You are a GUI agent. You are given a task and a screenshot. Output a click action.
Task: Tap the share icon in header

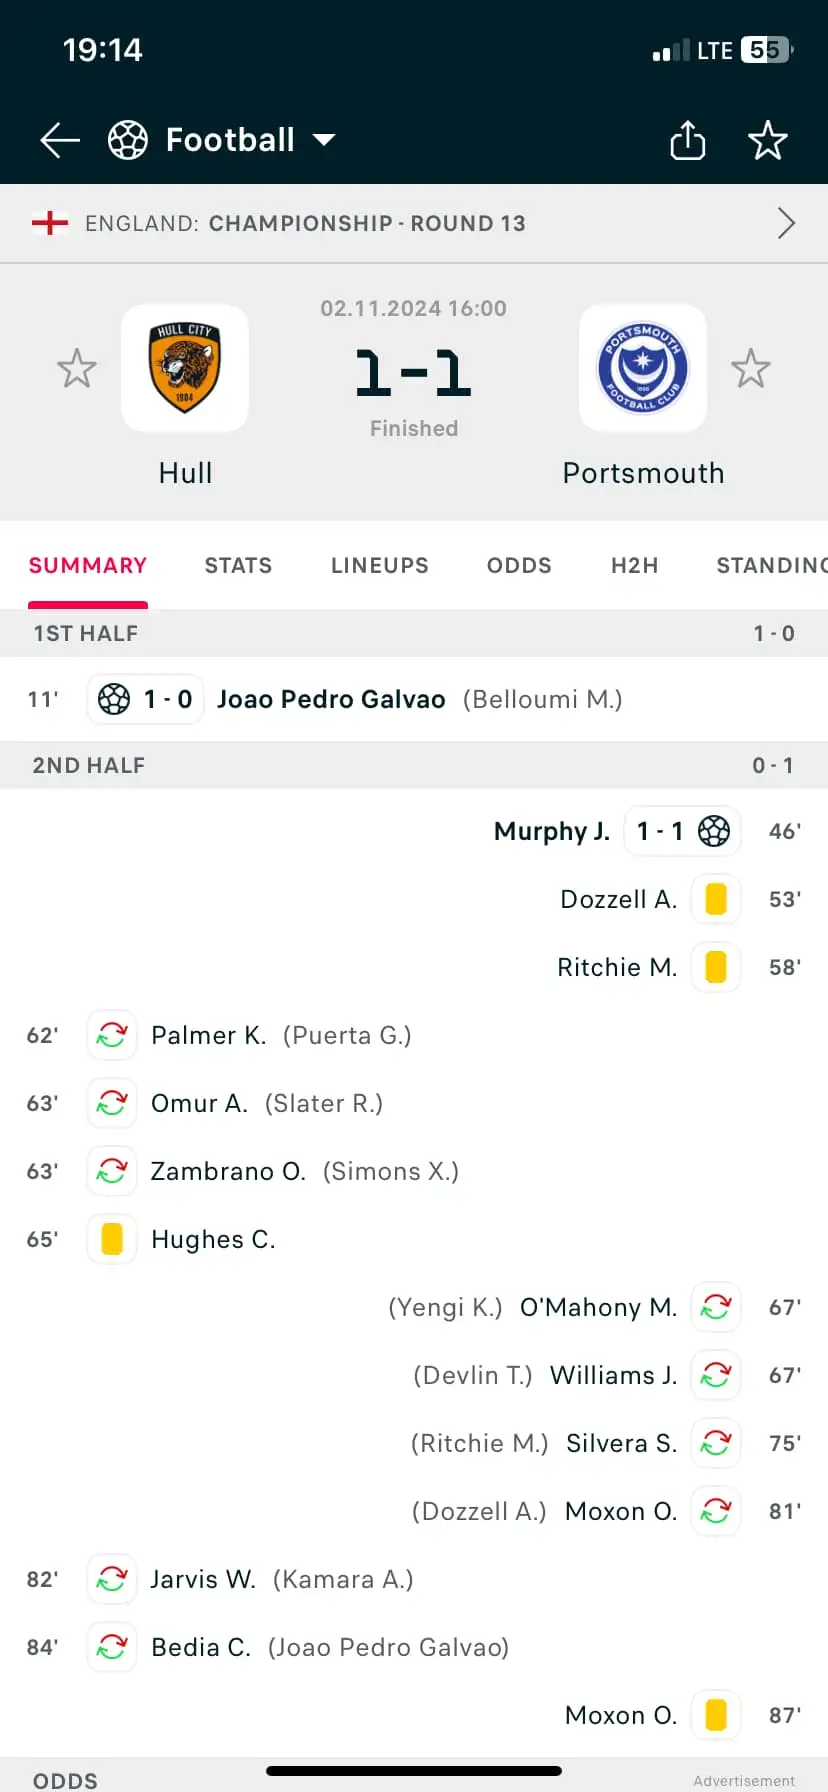(687, 140)
